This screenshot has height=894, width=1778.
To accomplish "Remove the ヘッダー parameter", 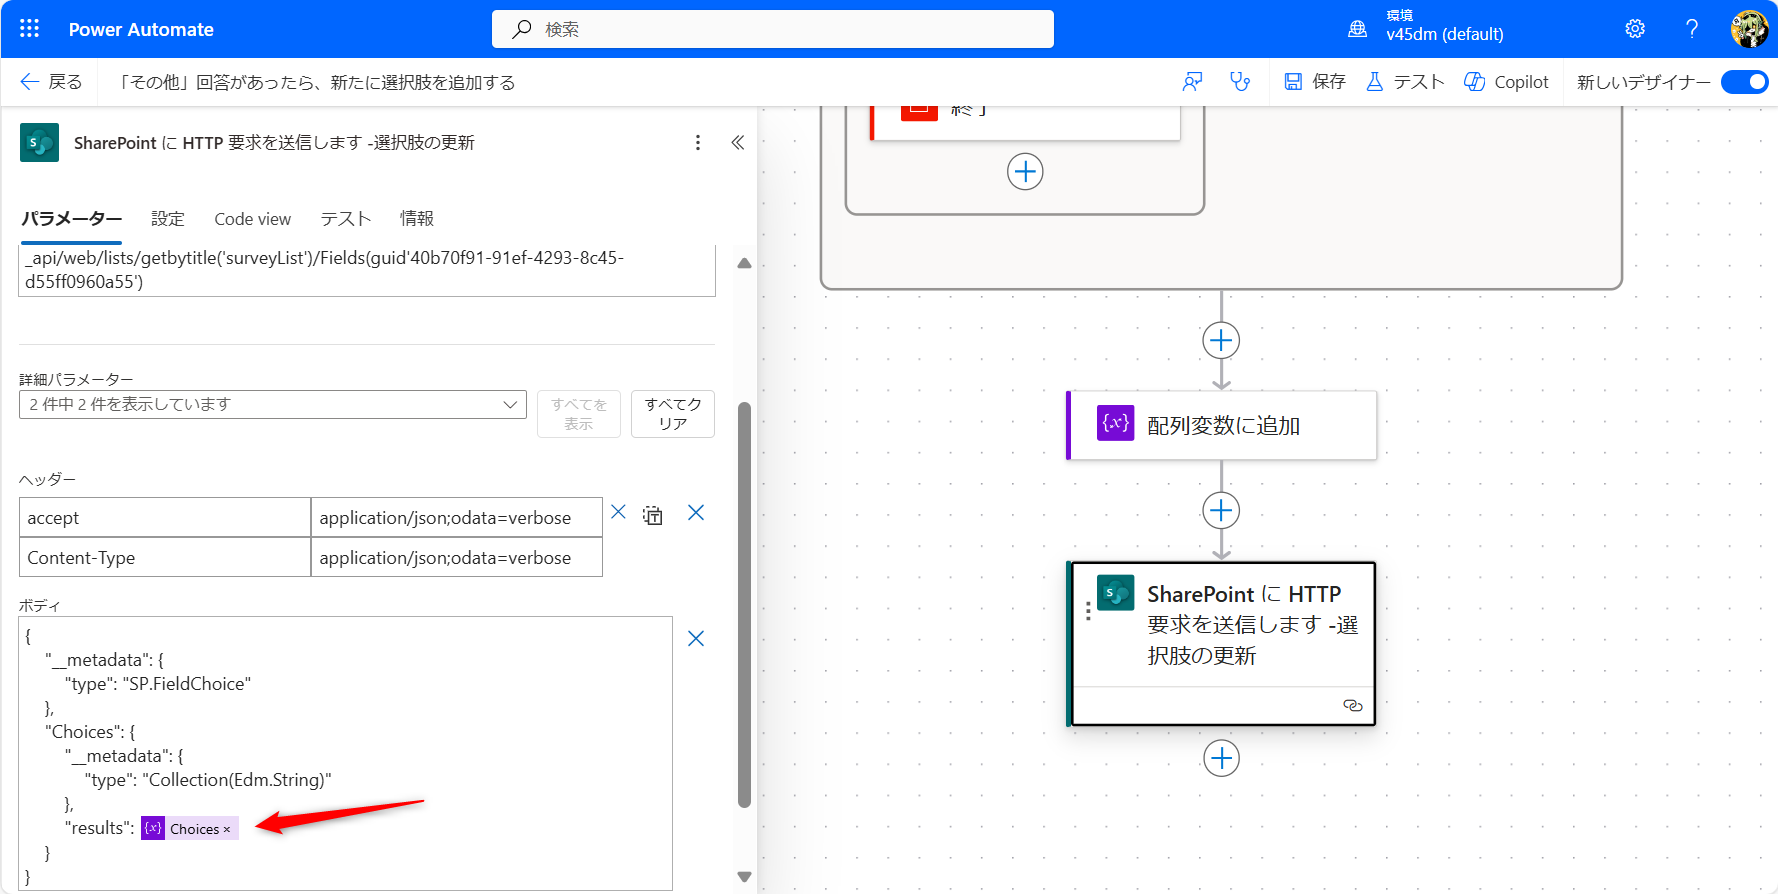I will [696, 513].
